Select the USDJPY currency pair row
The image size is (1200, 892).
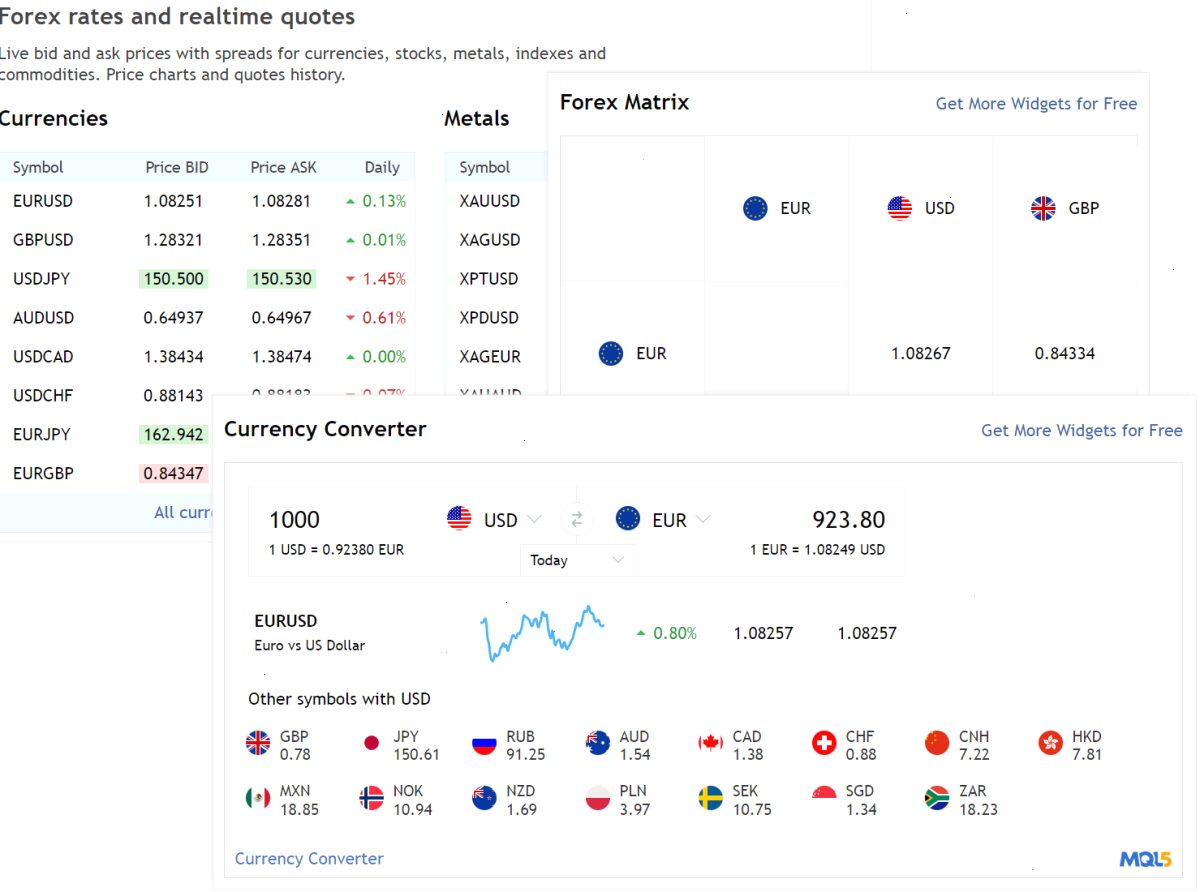[x=208, y=279]
